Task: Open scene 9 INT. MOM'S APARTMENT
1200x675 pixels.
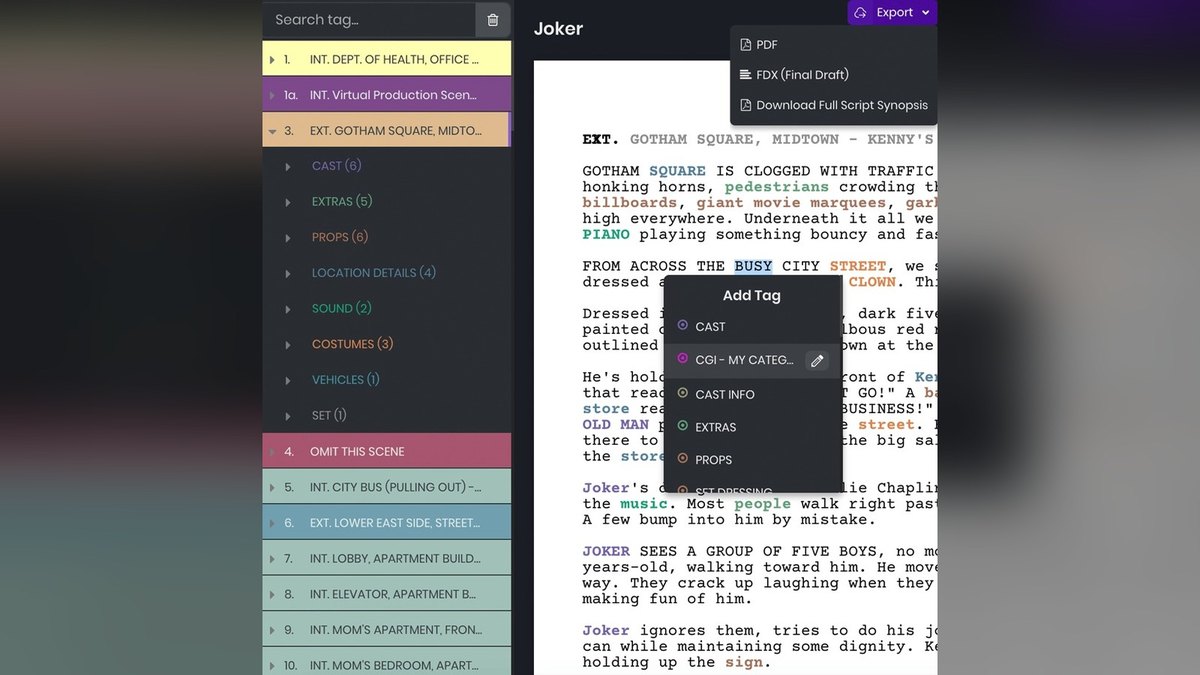Action: 387,630
